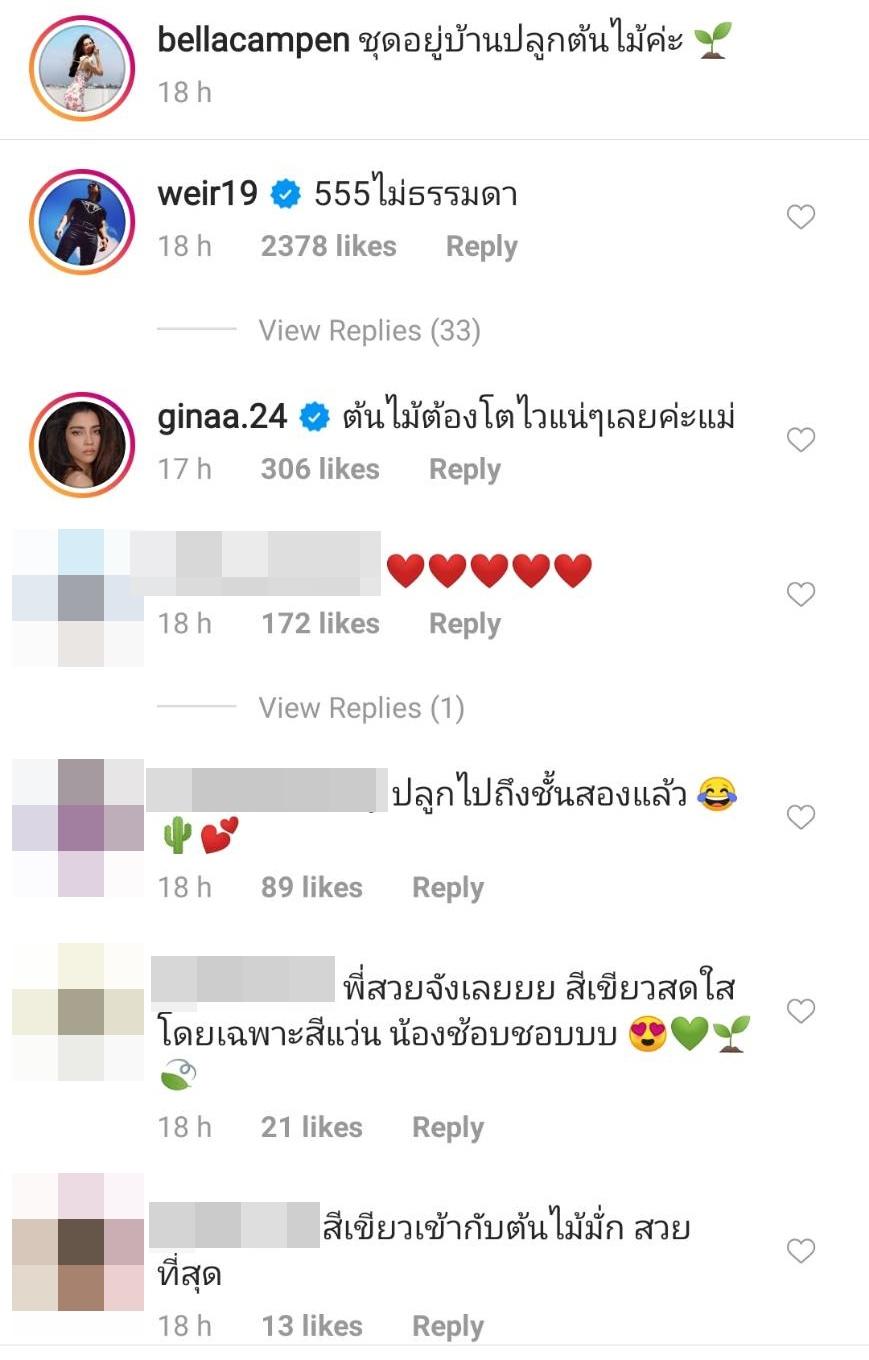
Task: Like the ginaa.24 comment with heart icon
Action: [x=801, y=440]
